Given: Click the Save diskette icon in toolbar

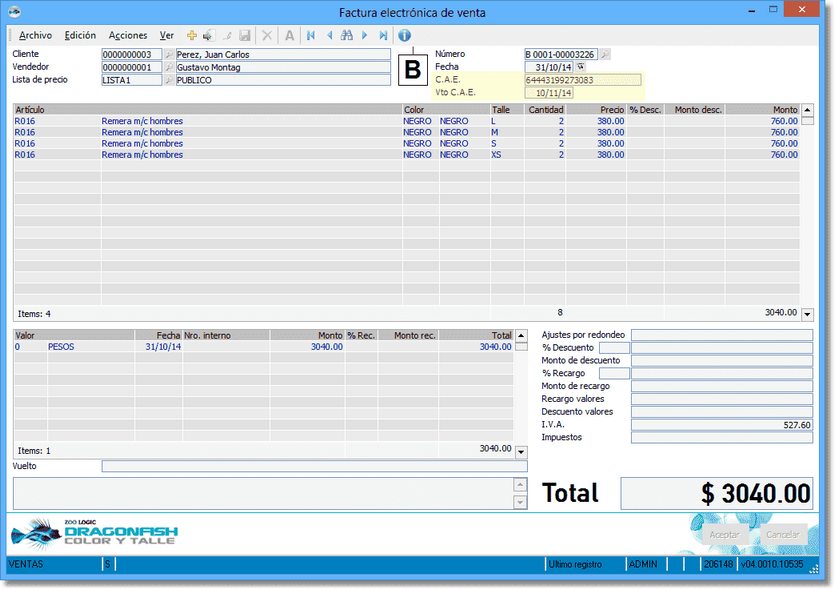Looking at the screenshot, I should (244, 35).
